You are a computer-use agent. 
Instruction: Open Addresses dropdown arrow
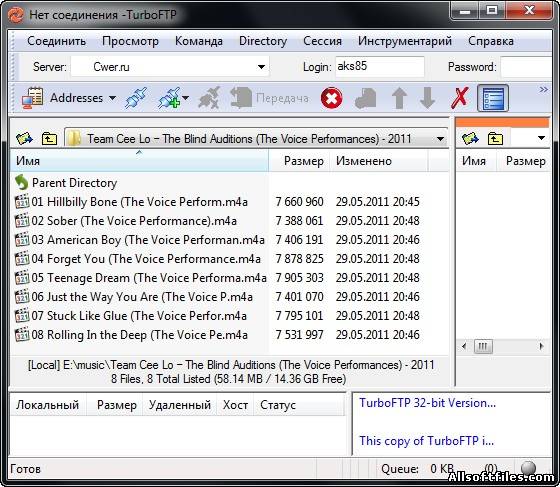[x=112, y=98]
